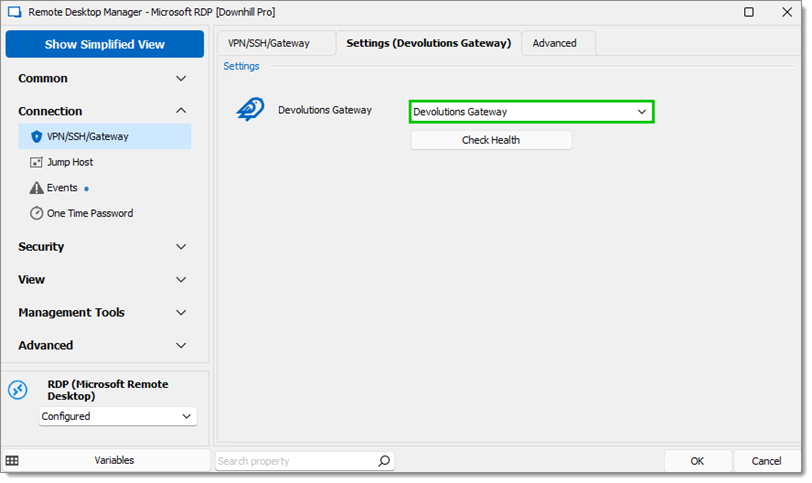Screen dimensions: 812x483
Task: Click the Common section header
Action: click(x=43, y=79)
